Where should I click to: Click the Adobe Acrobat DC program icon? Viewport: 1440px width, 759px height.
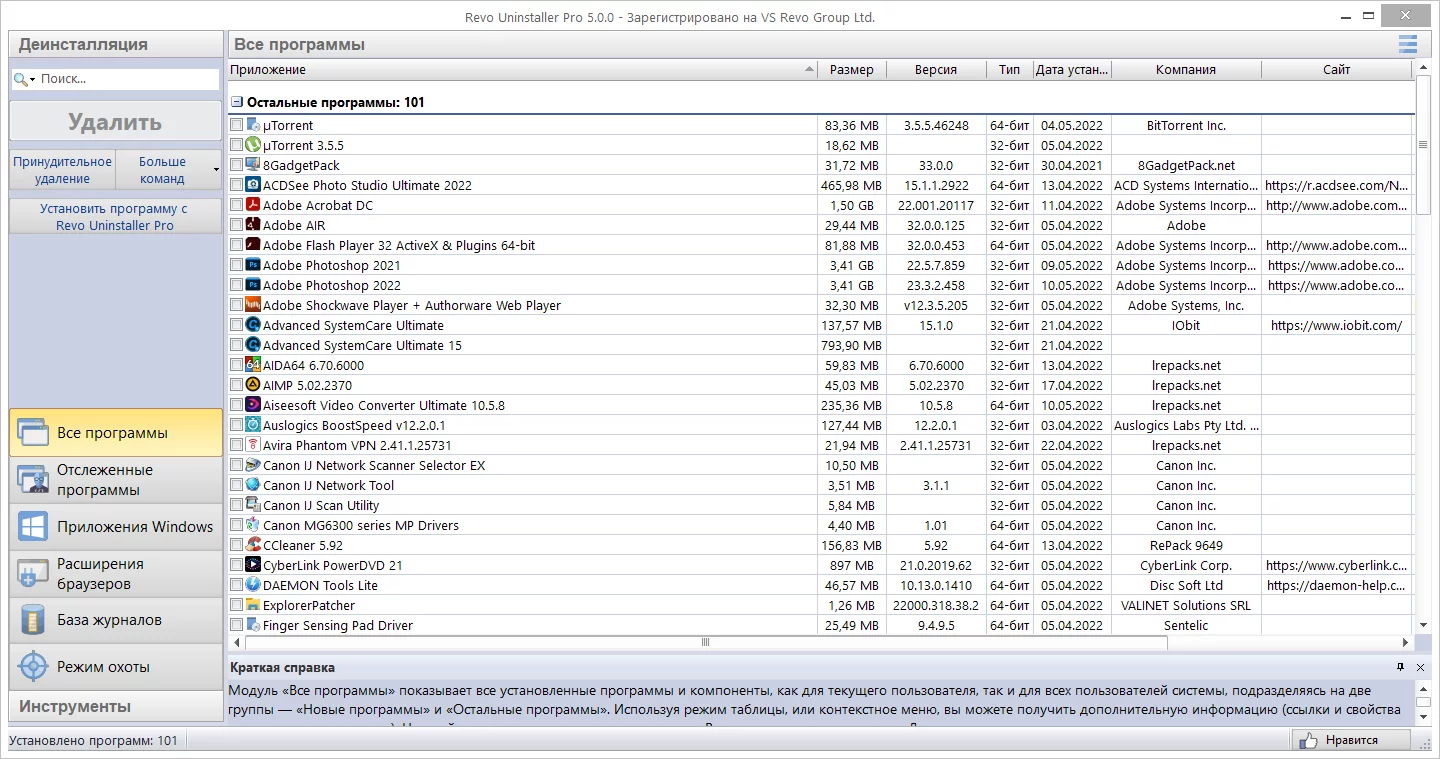coord(253,205)
